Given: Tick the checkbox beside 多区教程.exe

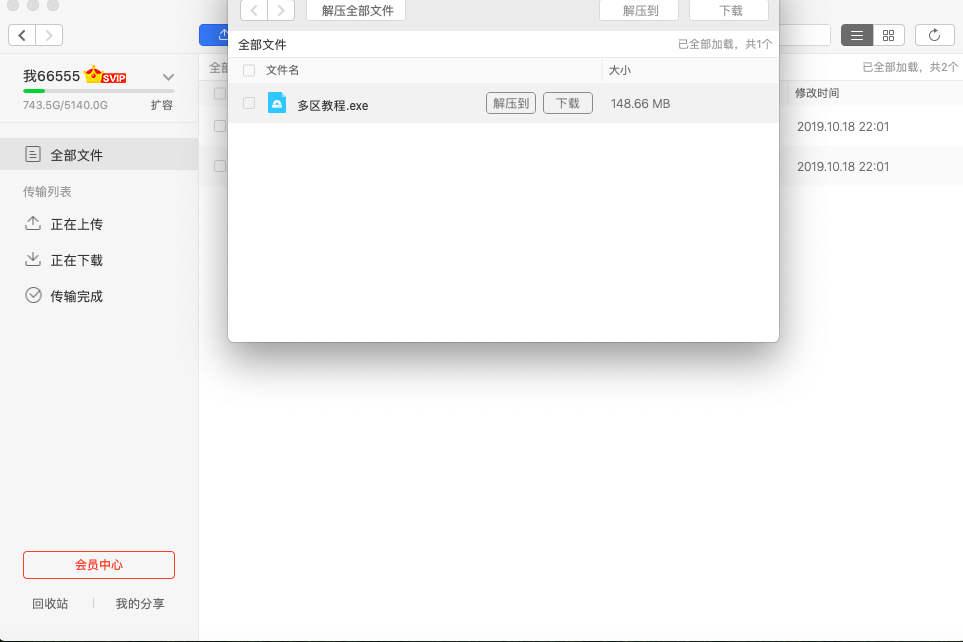Looking at the screenshot, I should (x=249, y=103).
